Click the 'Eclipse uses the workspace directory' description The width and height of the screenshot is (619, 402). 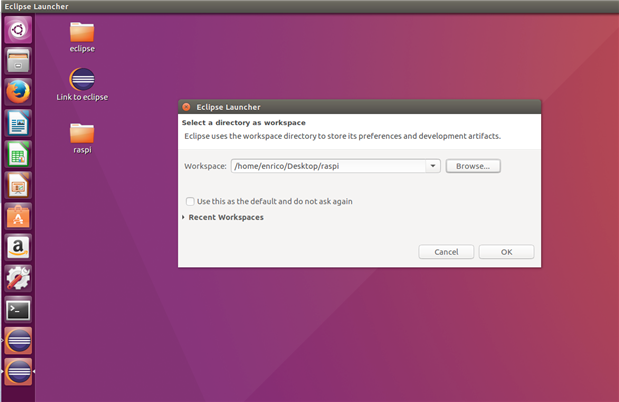[x=342, y=136]
